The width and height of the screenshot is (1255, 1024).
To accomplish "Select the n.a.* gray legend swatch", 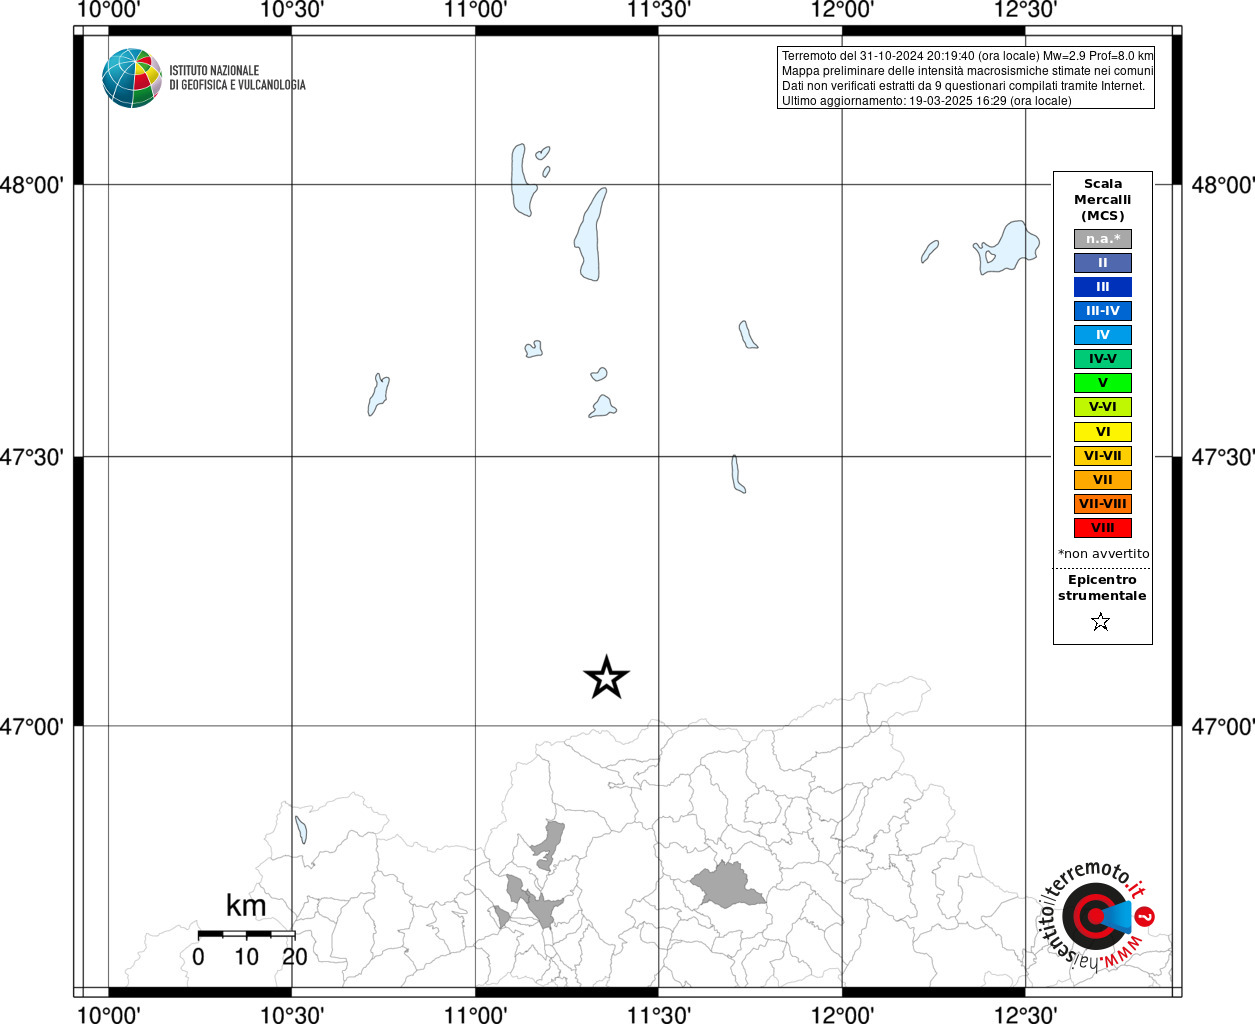I will (x=1103, y=239).
